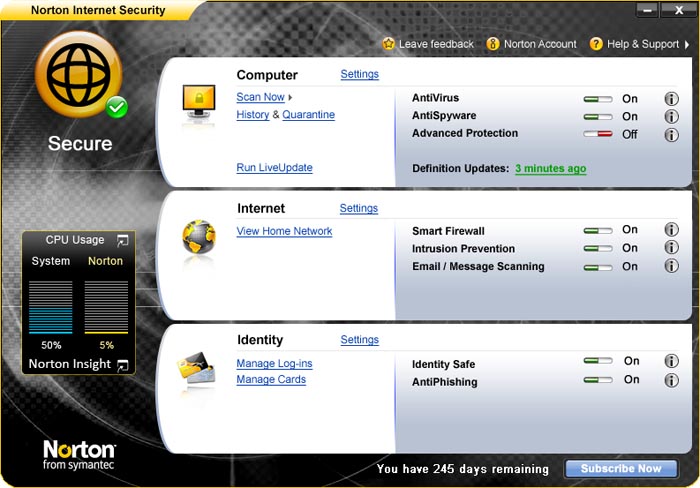The image size is (700, 488).
Task: Expand the Help & Support menu arrow
Action: (687, 45)
